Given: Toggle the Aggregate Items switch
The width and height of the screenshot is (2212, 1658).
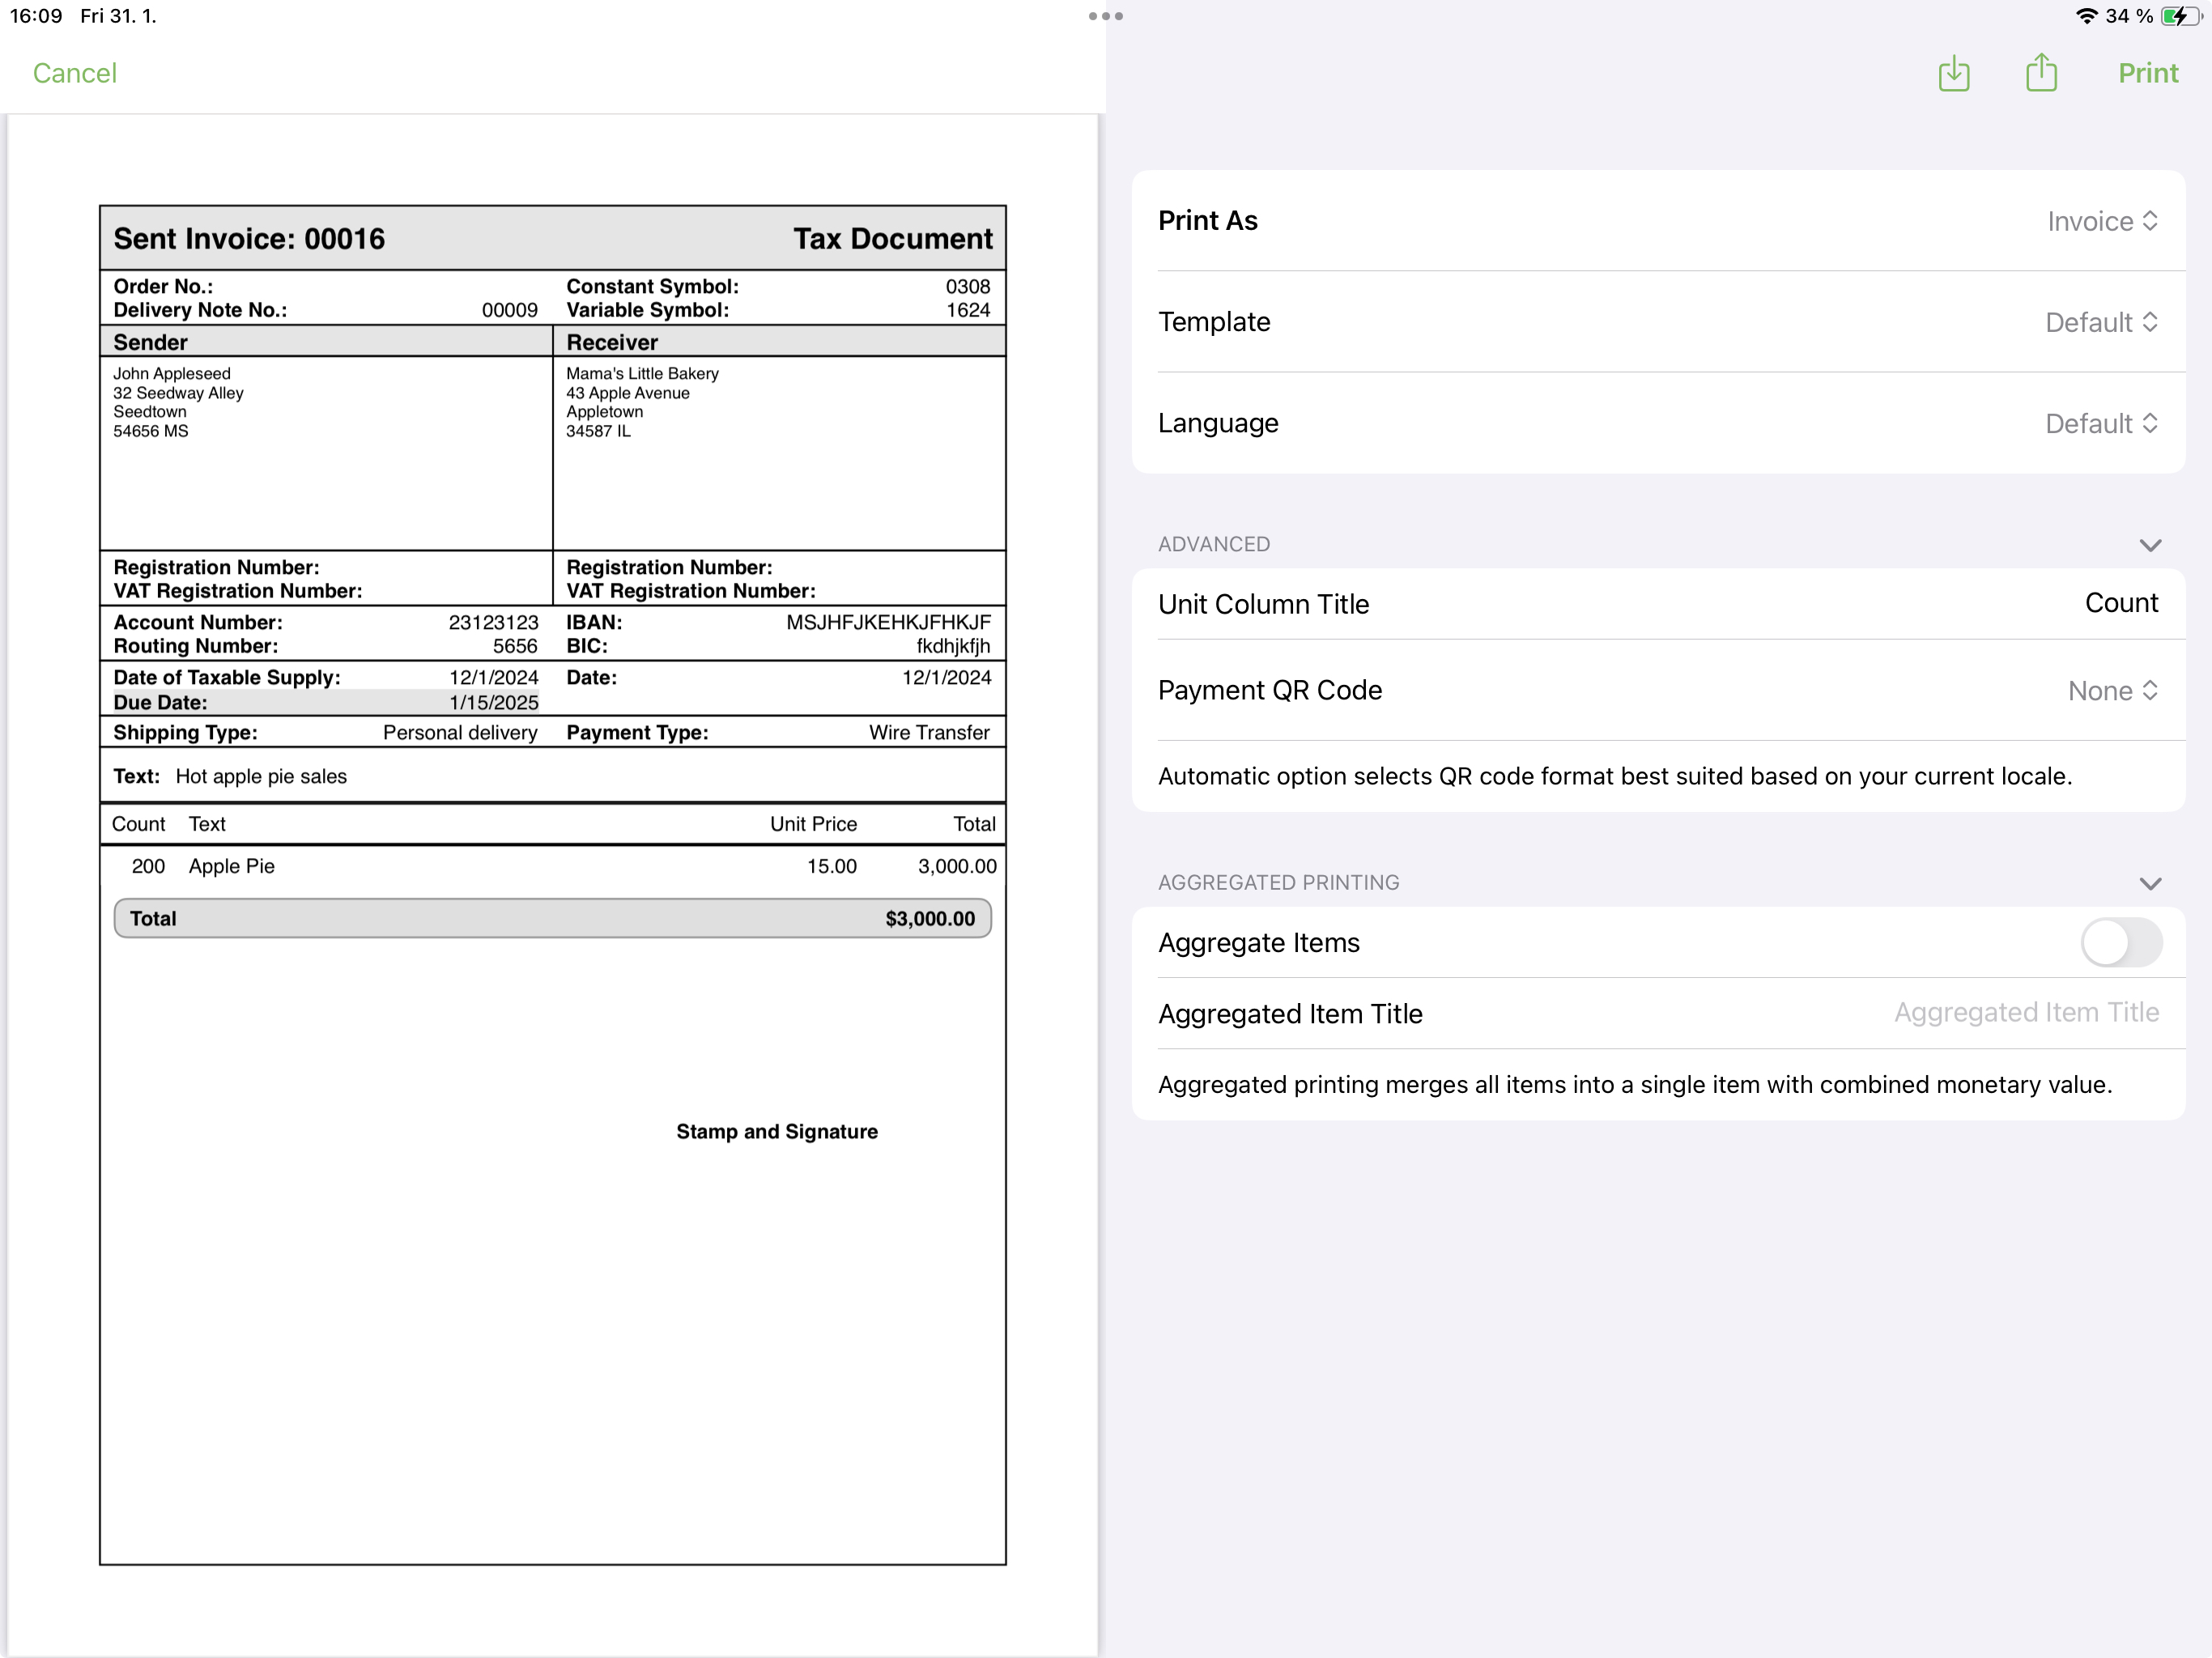Looking at the screenshot, I should pos(2121,942).
